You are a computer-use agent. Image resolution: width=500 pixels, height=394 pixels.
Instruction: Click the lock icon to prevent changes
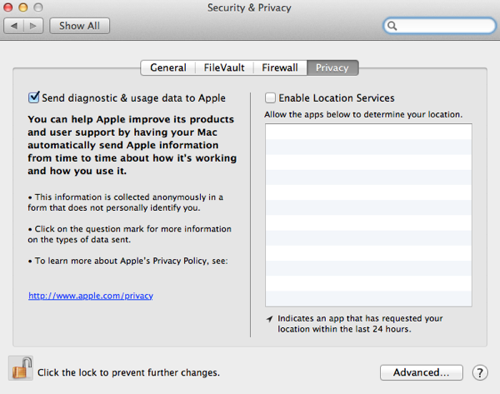click(x=21, y=368)
